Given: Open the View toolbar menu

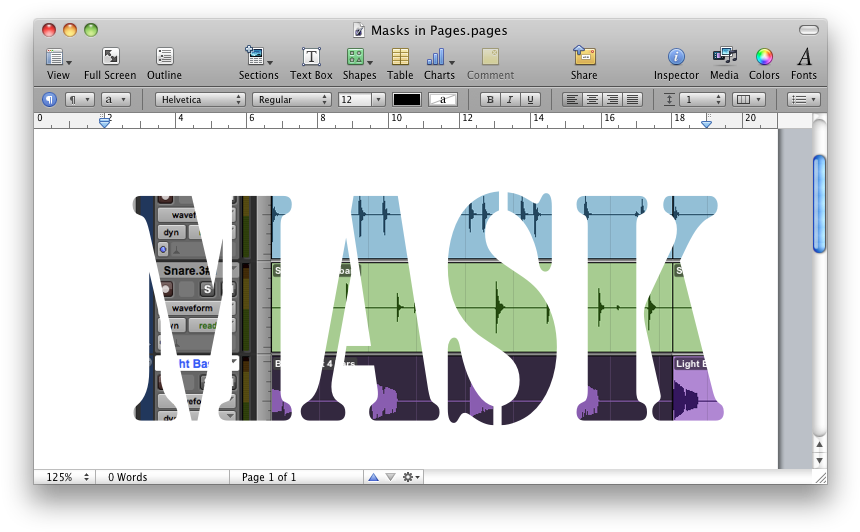Looking at the screenshot, I should [x=58, y=64].
